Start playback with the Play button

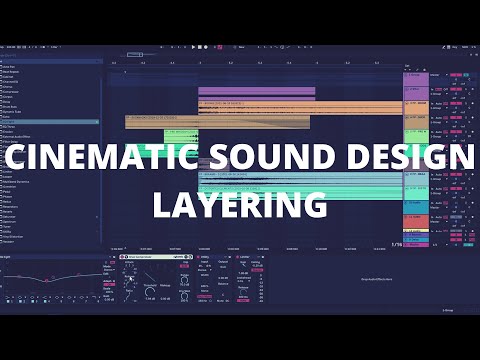(193, 47)
